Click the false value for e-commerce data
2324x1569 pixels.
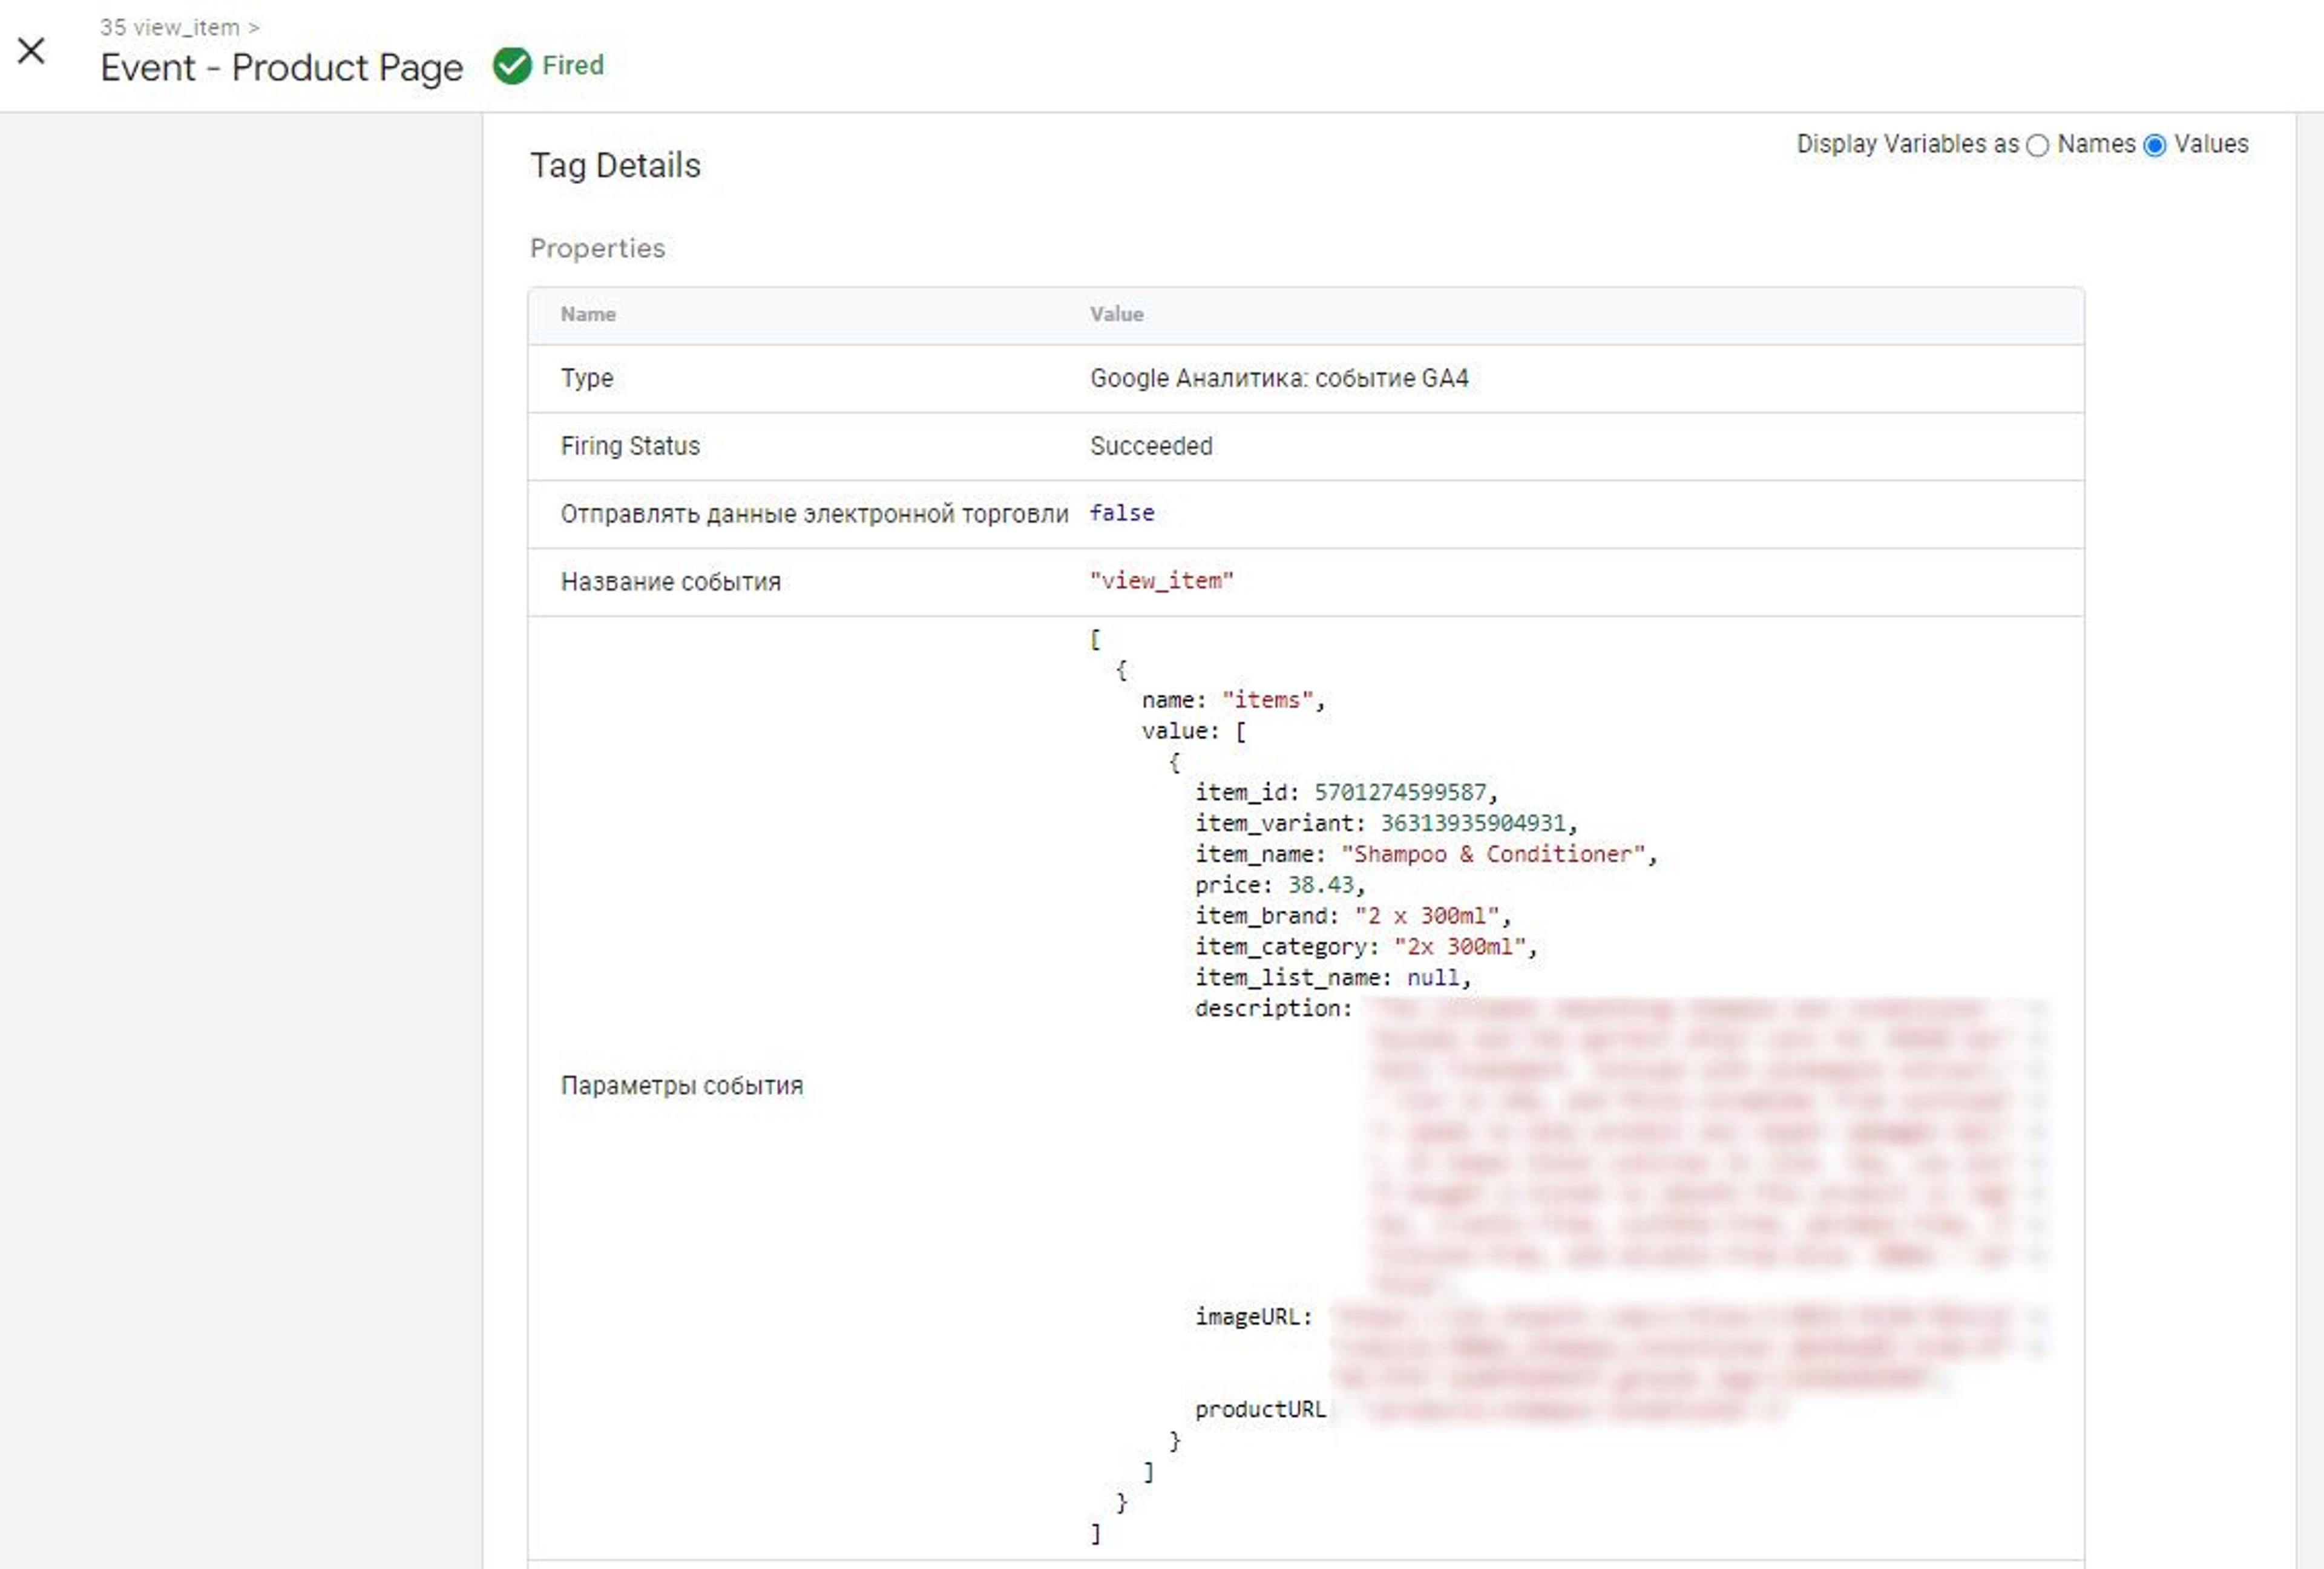[1122, 513]
